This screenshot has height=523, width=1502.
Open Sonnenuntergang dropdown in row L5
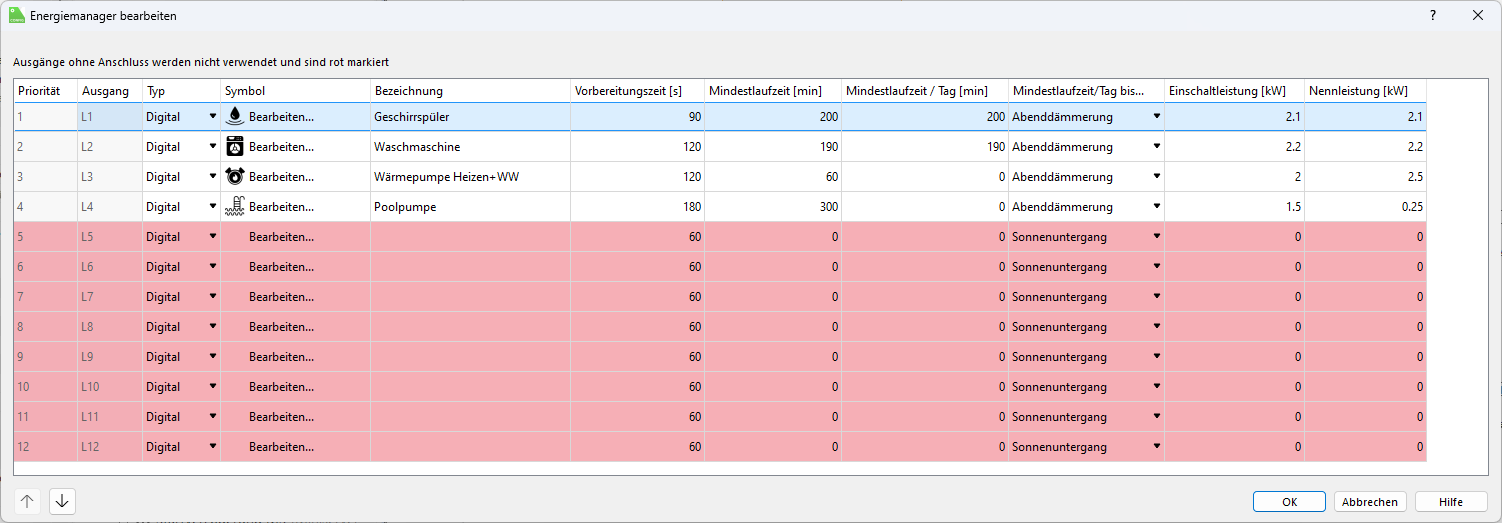click(x=1157, y=236)
